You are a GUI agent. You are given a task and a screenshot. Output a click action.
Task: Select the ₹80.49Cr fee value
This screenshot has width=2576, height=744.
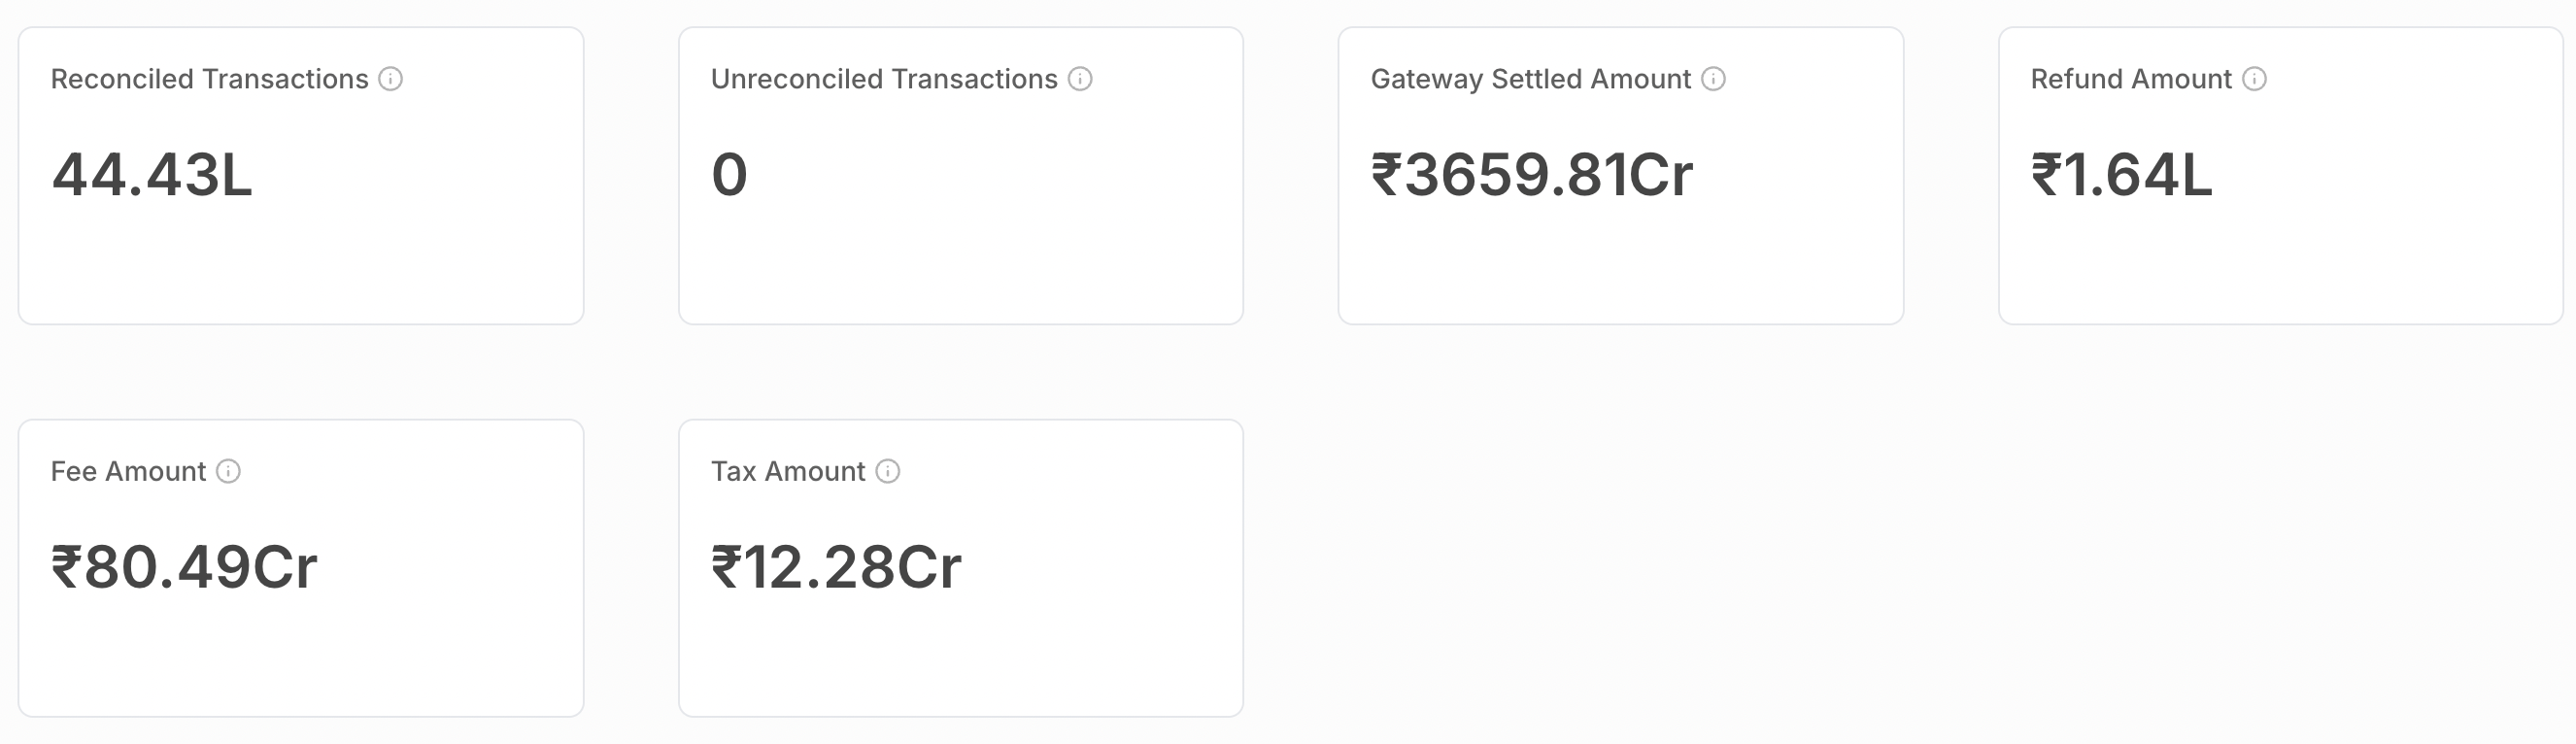184,567
